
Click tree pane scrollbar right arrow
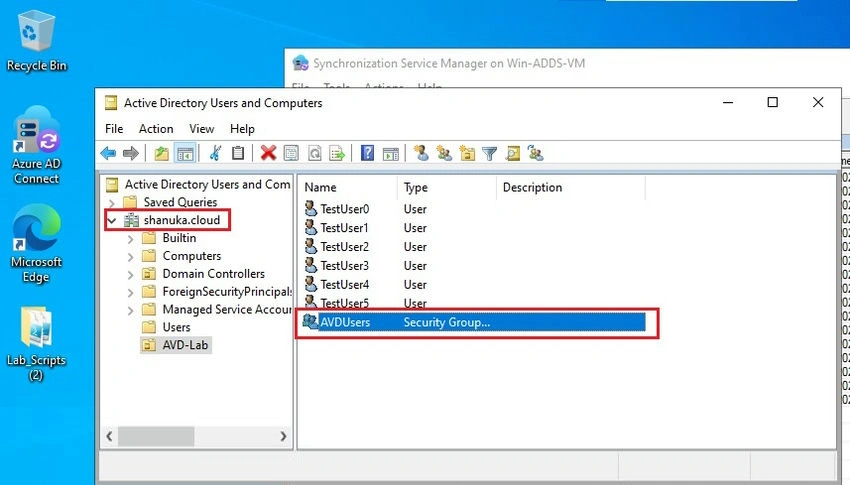(283, 436)
